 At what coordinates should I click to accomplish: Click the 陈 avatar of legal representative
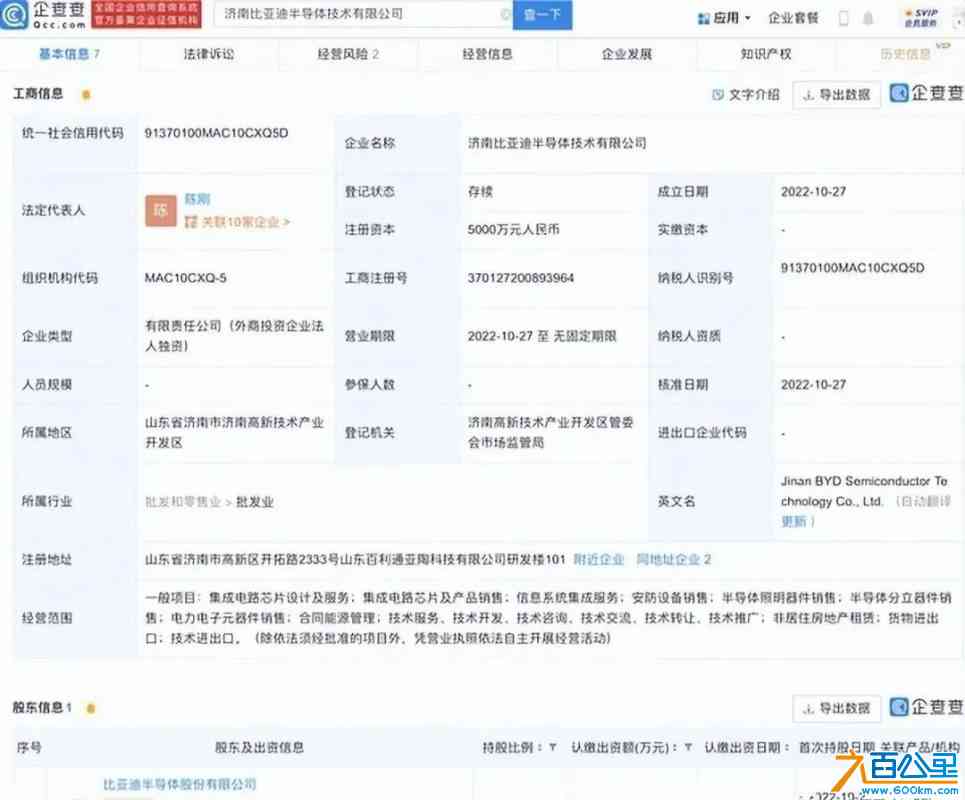tap(161, 211)
